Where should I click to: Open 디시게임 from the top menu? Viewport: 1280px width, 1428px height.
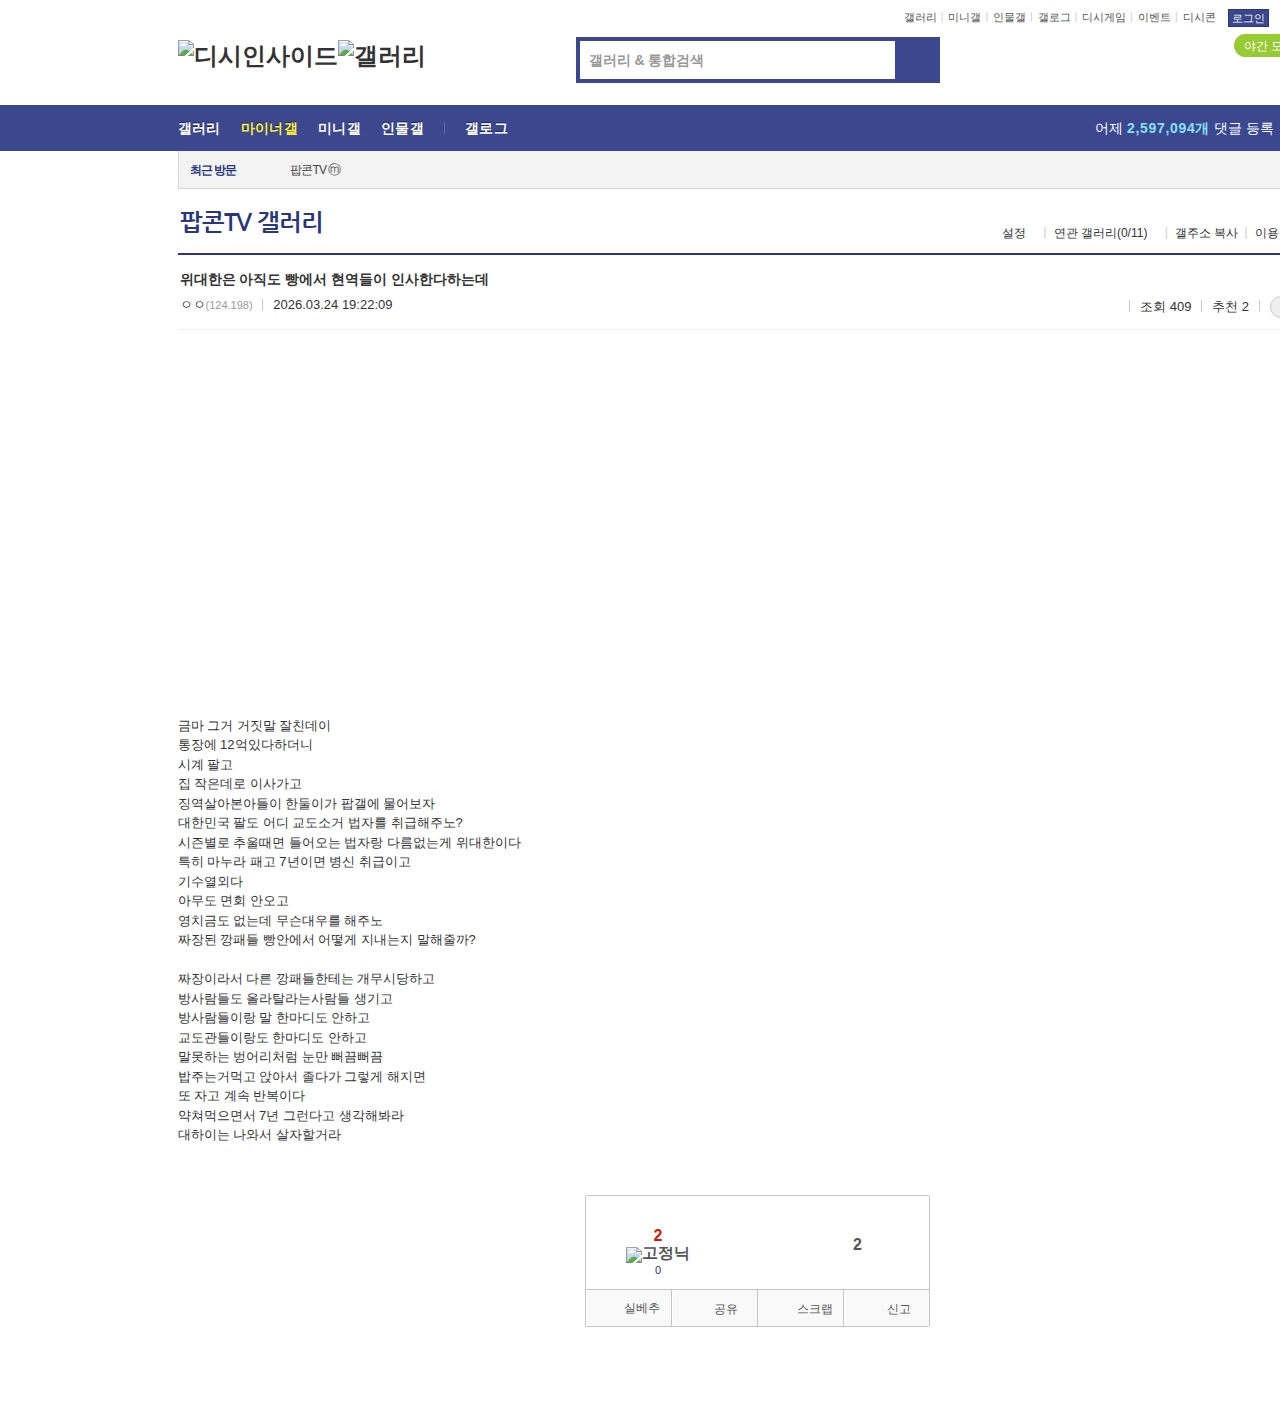click(x=1103, y=17)
